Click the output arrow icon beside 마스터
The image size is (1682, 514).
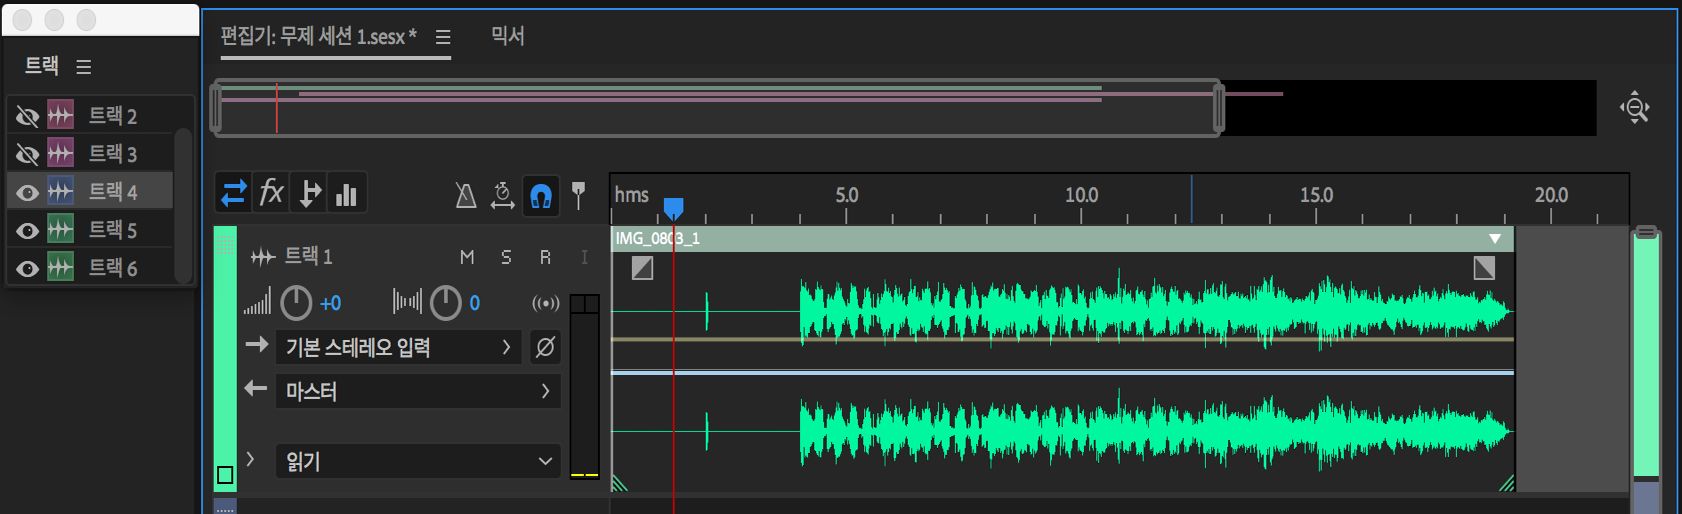pos(256,388)
